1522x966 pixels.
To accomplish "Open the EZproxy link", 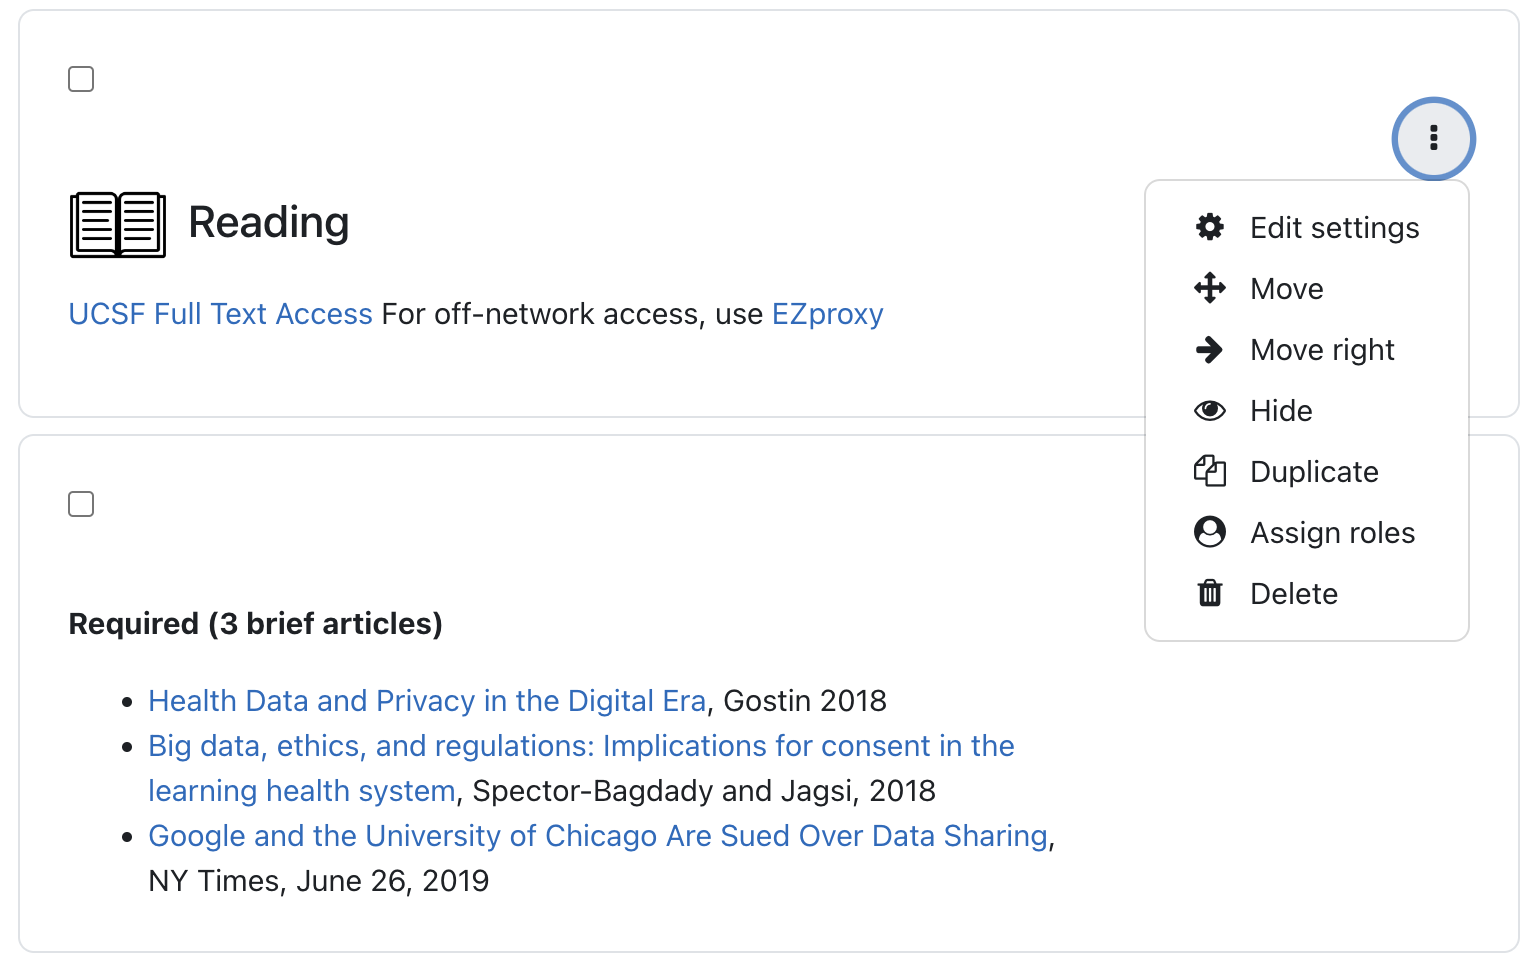I will coord(827,314).
